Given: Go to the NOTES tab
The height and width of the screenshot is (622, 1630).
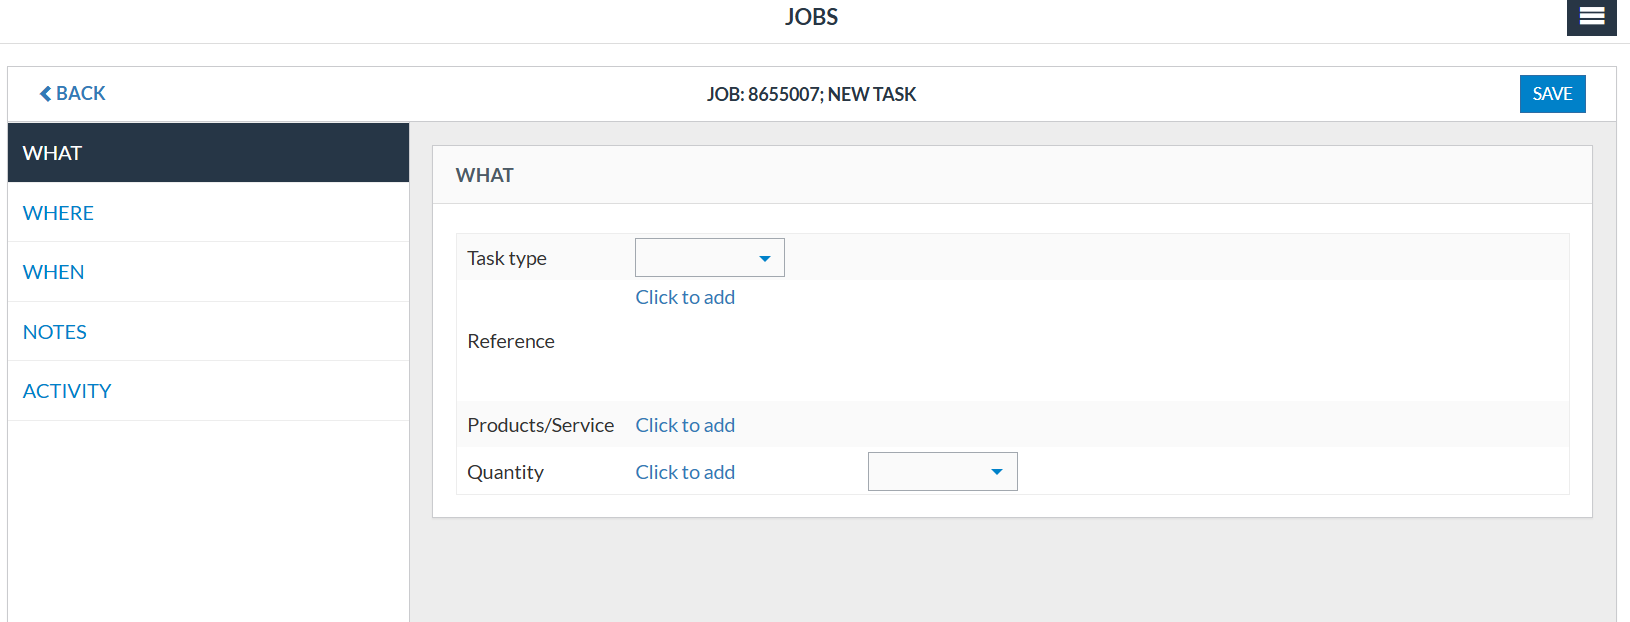Looking at the screenshot, I should [55, 332].
